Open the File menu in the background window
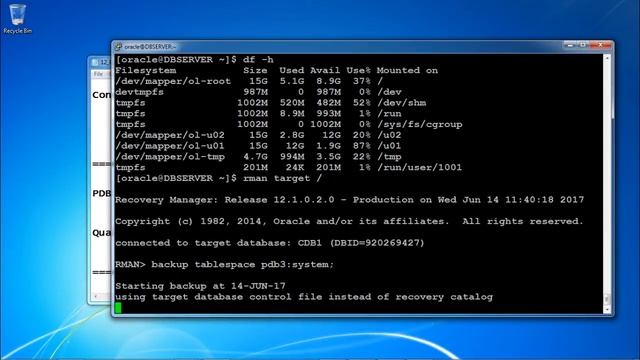This screenshot has width=640, height=360. pos(98,74)
